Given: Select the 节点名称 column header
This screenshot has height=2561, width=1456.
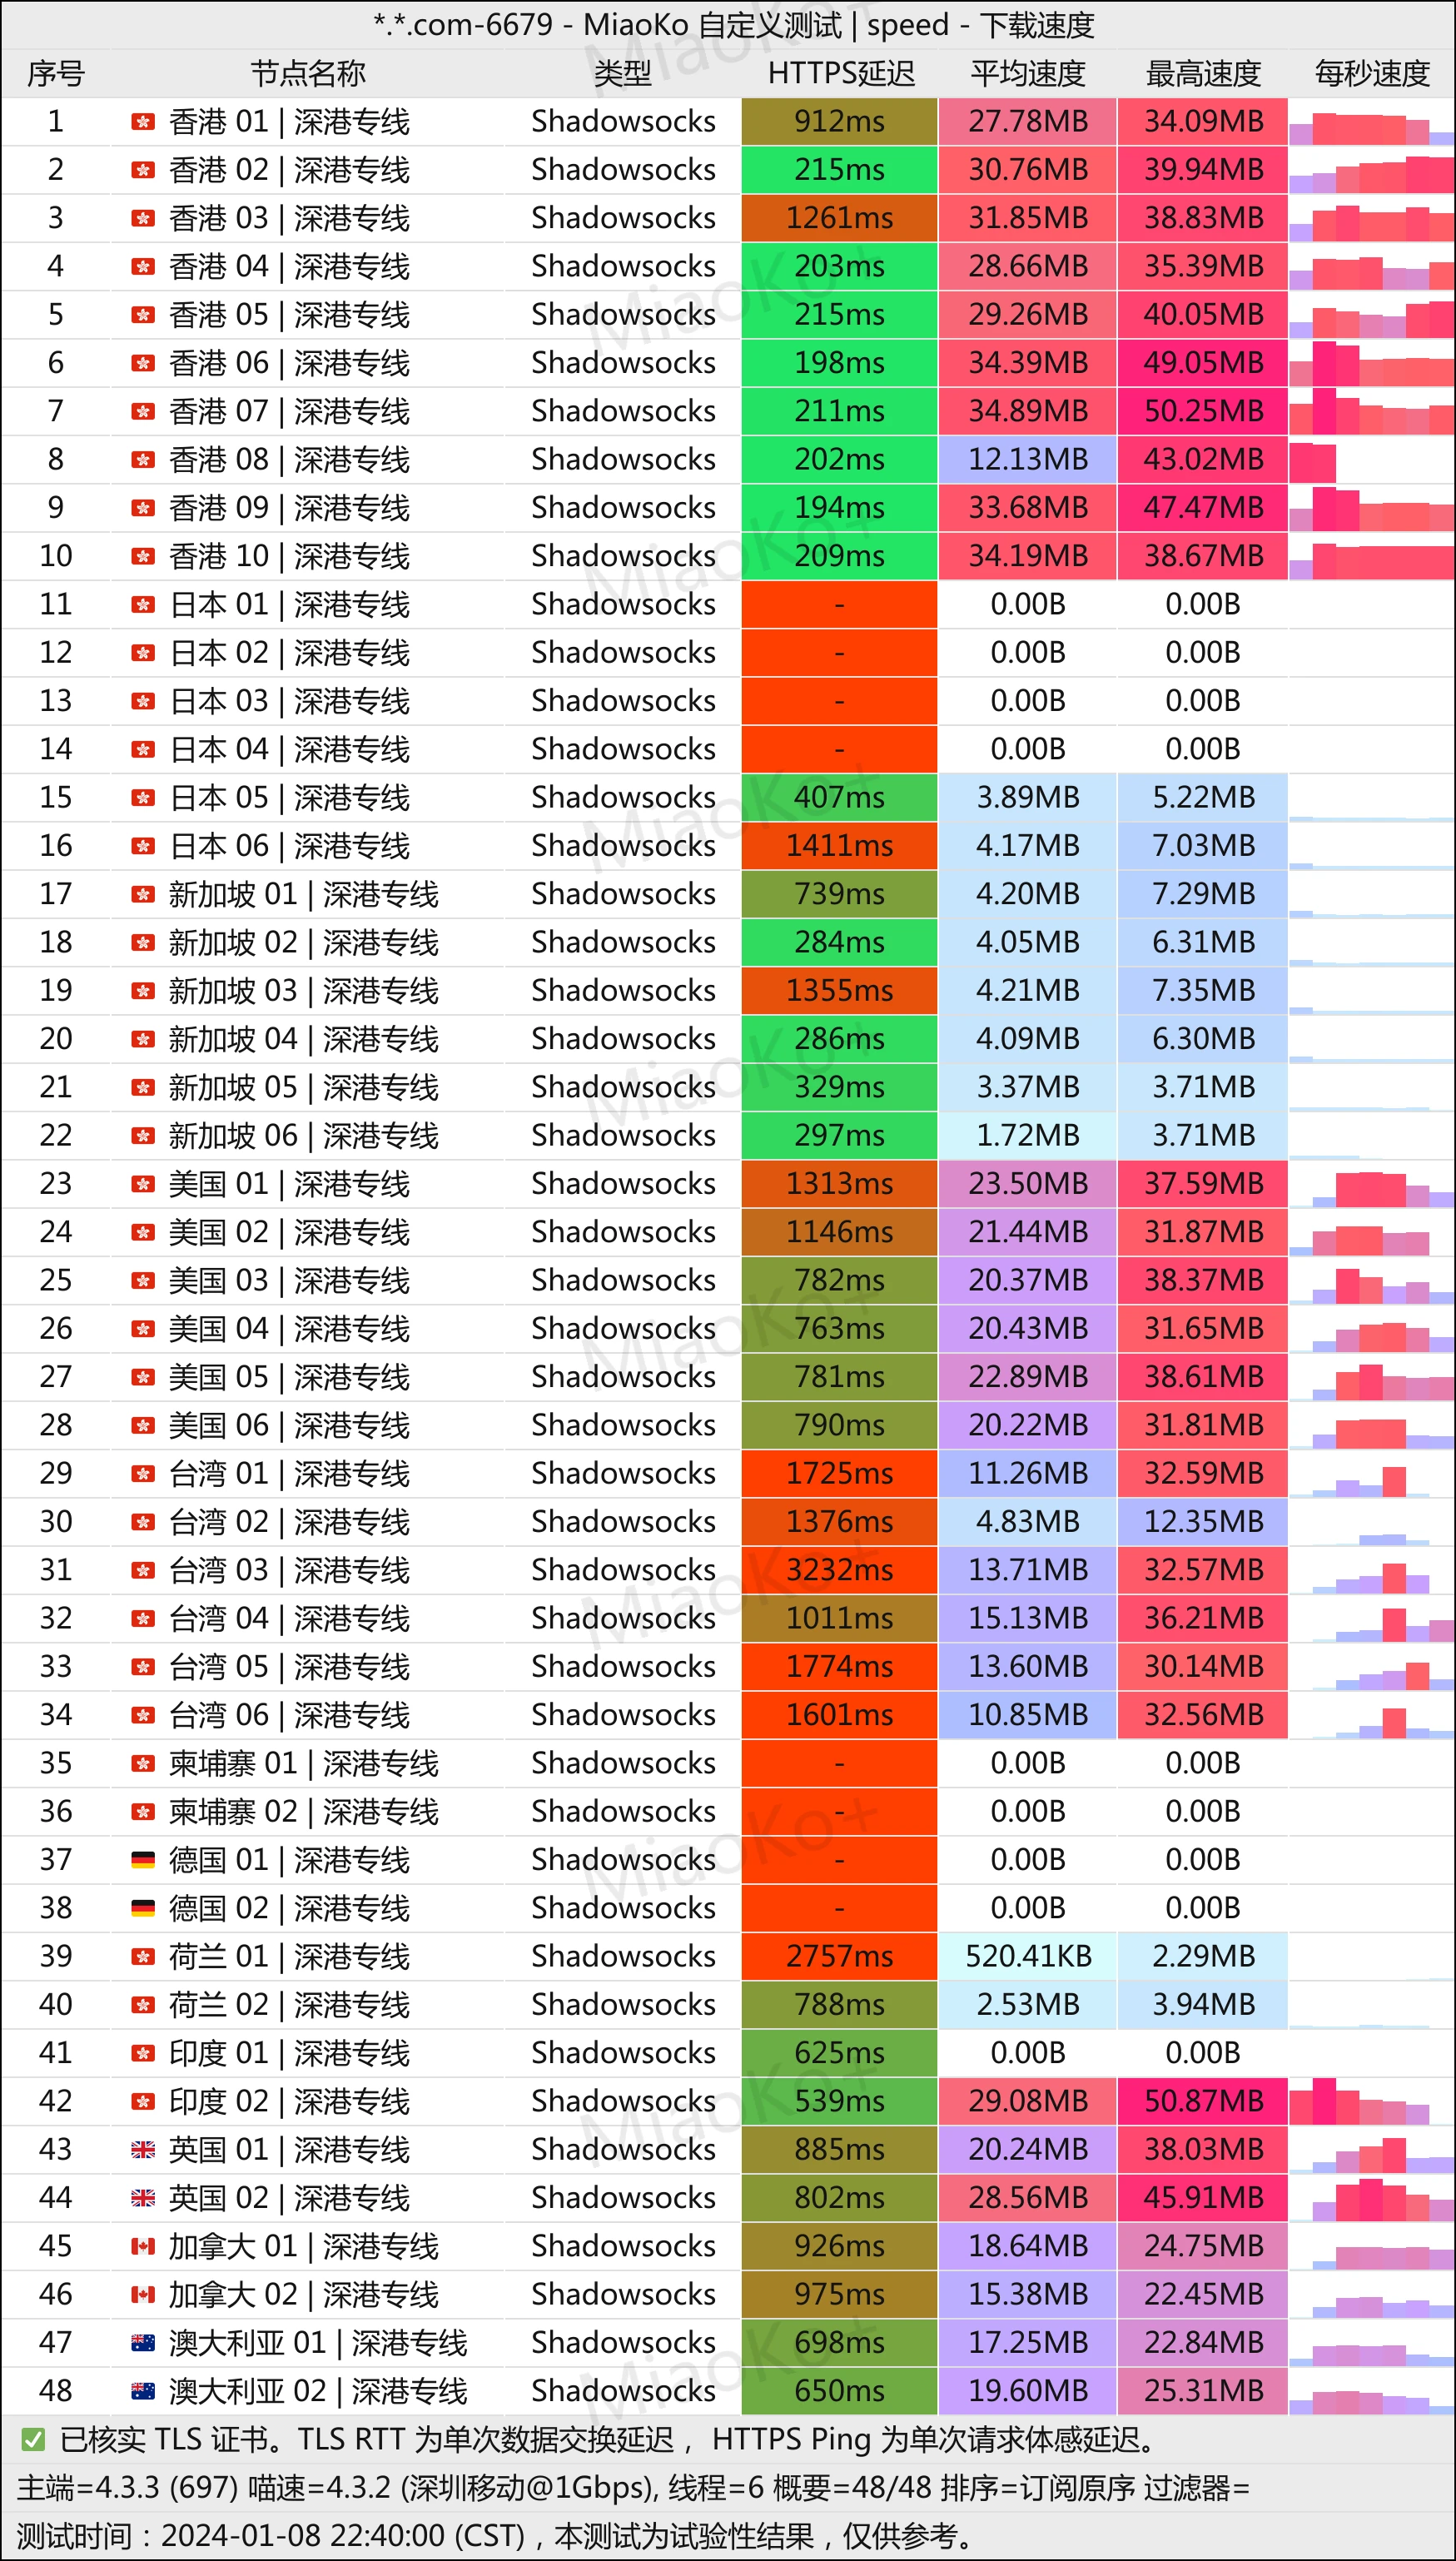Looking at the screenshot, I should click(307, 73).
